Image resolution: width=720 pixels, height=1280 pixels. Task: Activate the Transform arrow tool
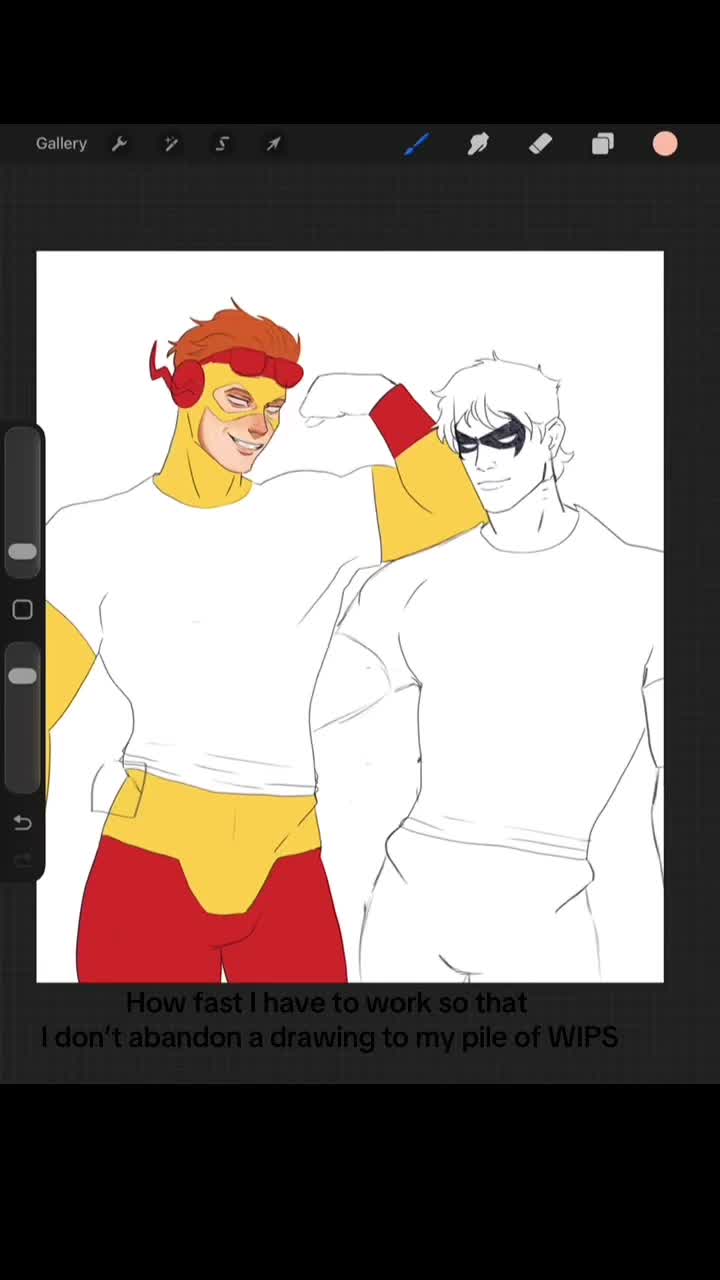click(273, 144)
